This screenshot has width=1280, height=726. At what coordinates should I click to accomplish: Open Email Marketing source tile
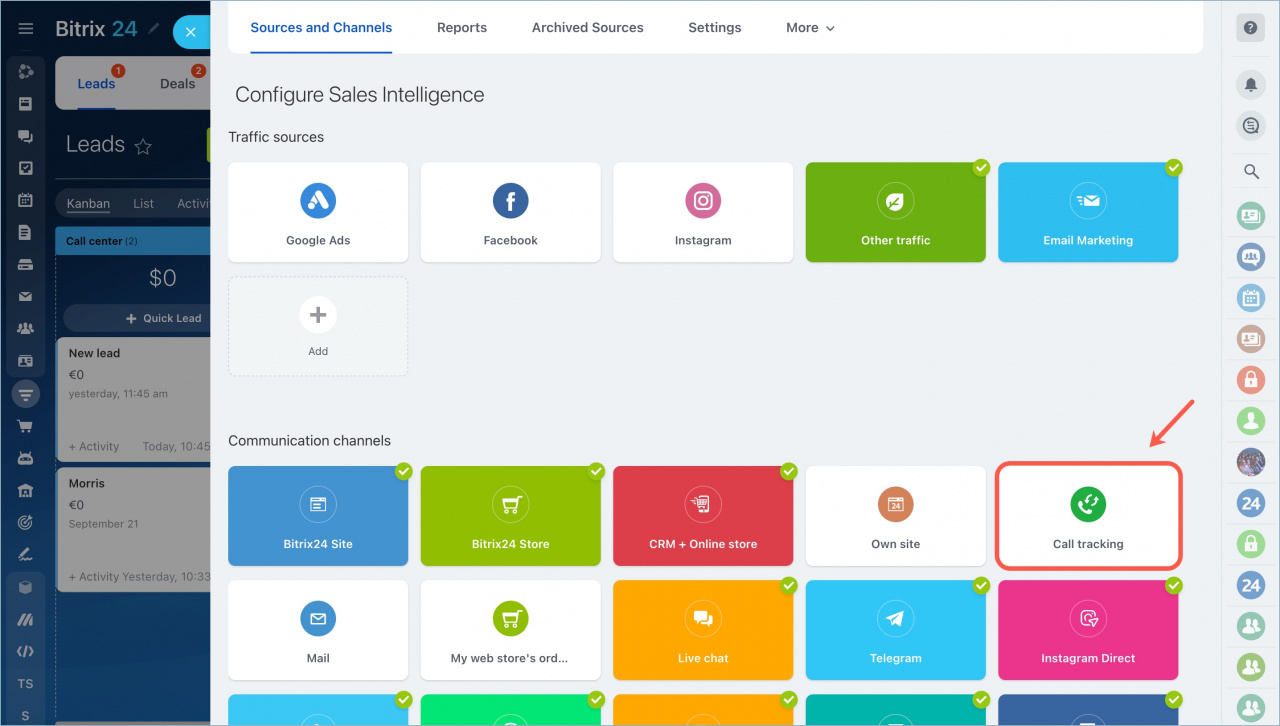[1088, 213]
